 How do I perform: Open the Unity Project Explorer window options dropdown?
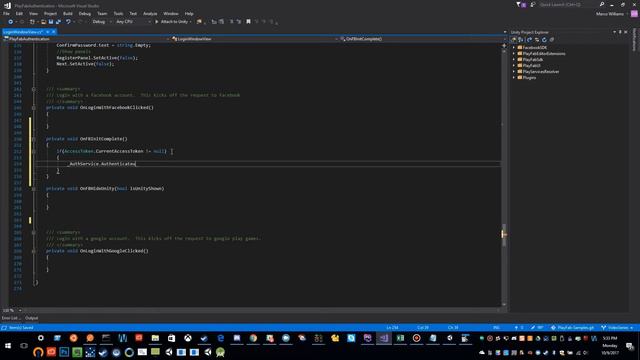(614, 32)
